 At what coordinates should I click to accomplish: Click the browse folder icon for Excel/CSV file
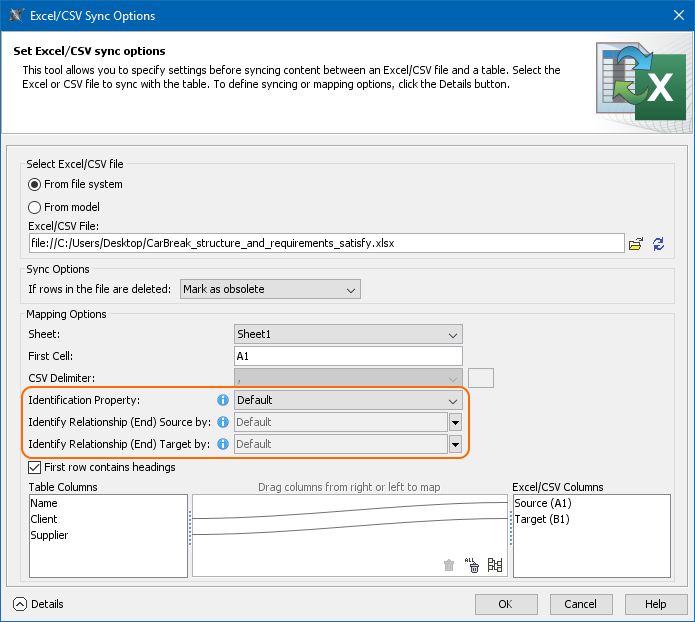coord(635,243)
